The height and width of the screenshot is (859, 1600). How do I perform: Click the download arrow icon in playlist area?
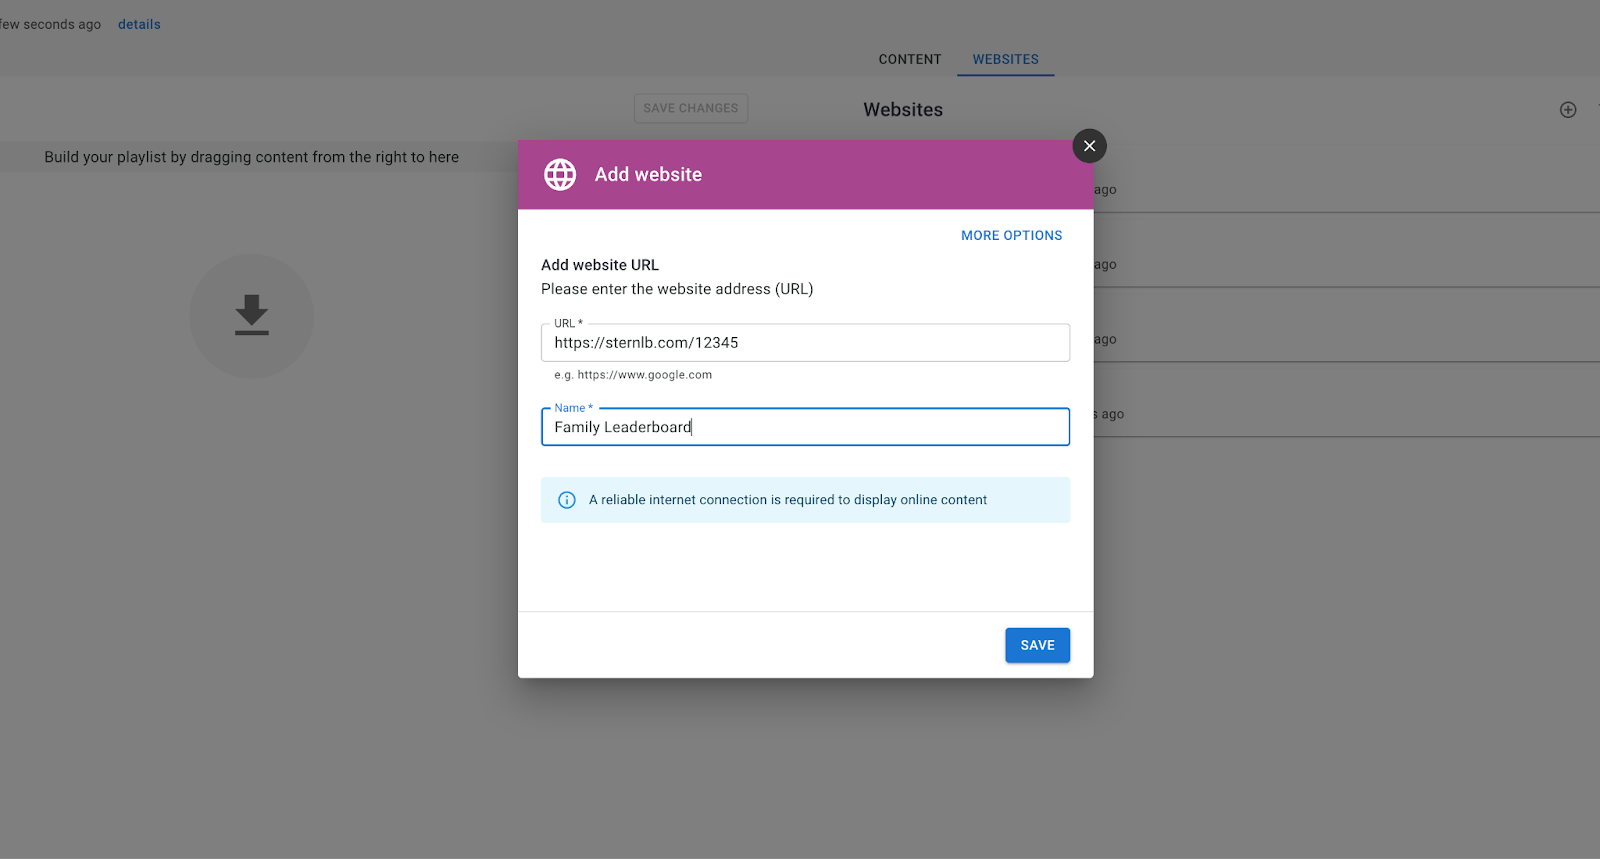click(252, 315)
